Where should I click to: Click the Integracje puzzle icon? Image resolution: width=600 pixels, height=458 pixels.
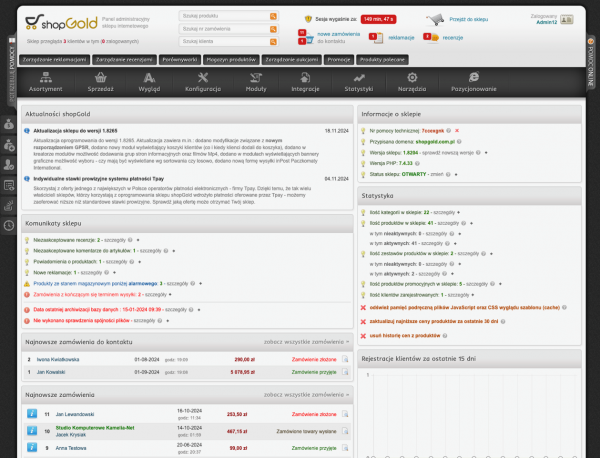304,78
